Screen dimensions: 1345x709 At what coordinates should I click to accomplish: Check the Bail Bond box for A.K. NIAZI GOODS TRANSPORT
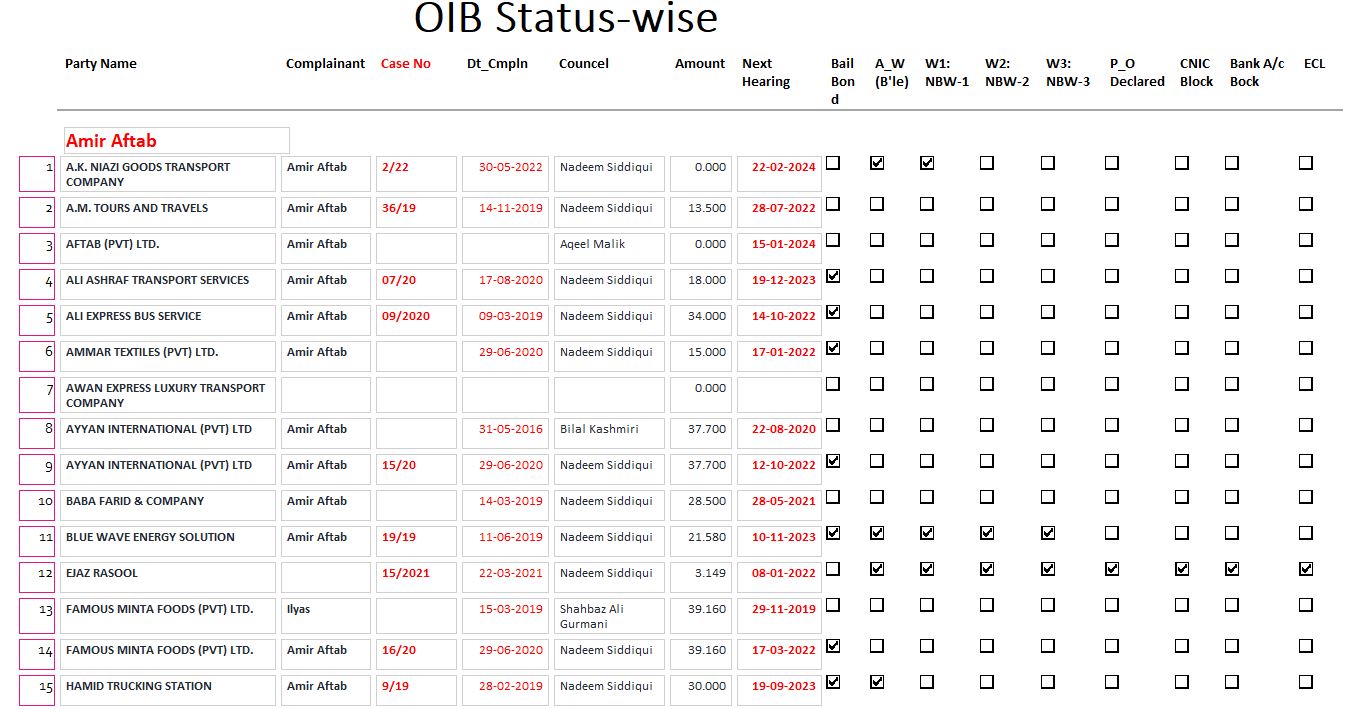pos(833,162)
